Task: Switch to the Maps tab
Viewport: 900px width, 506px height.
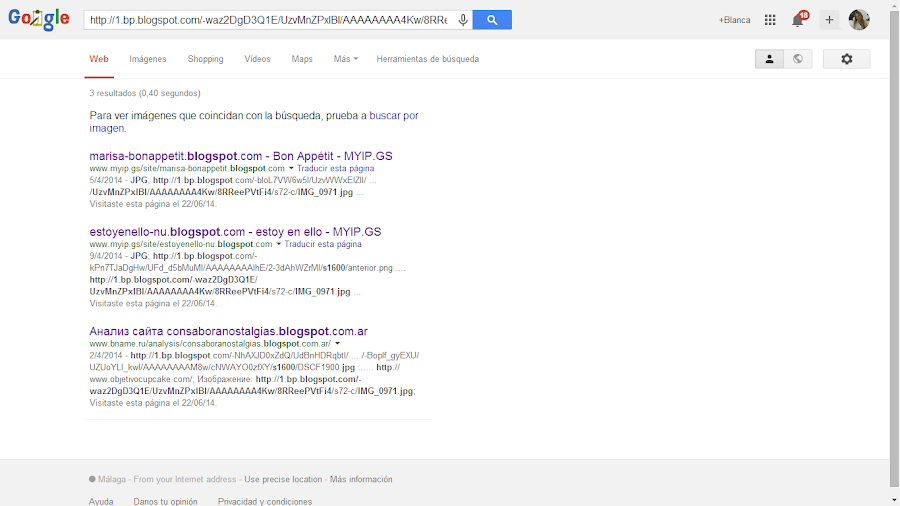Action: 302,59
